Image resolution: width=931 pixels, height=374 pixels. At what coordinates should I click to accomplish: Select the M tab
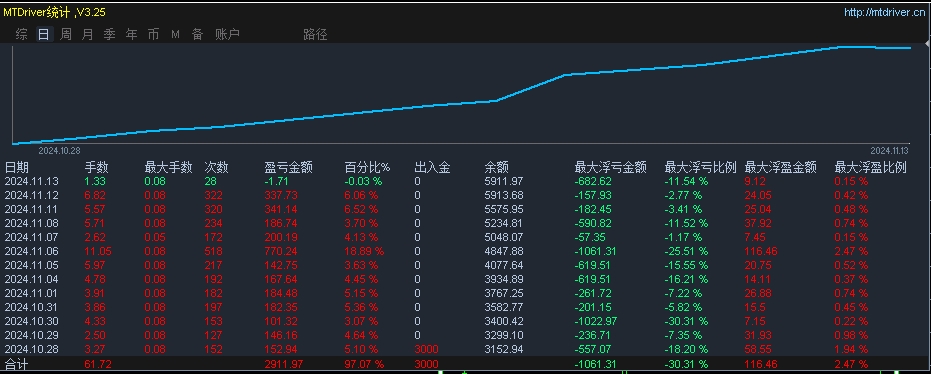click(175, 34)
